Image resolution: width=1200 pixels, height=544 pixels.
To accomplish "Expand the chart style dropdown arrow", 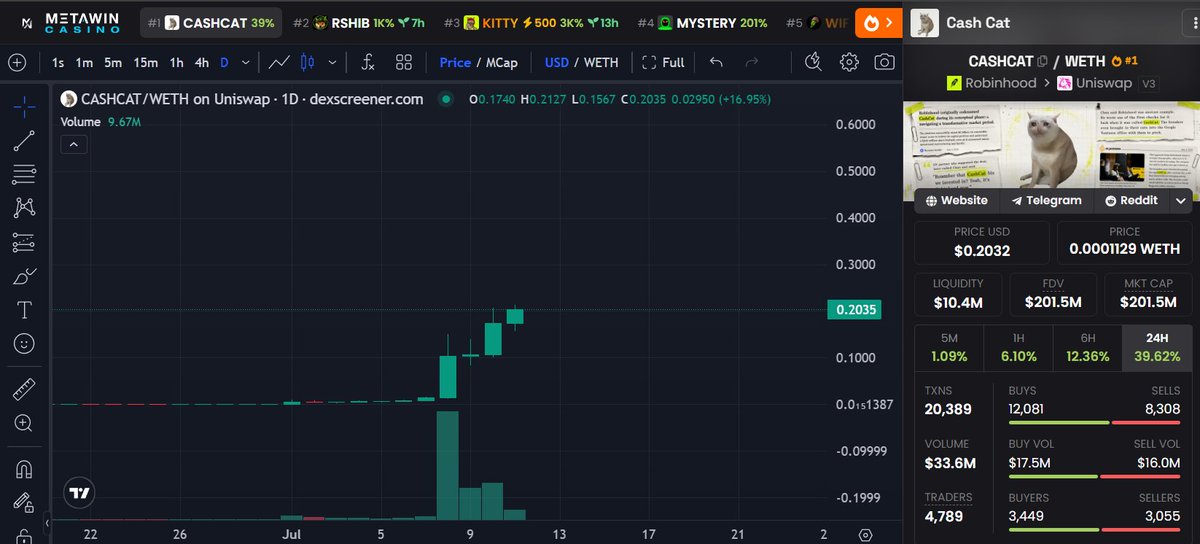I will click(332, 62).
